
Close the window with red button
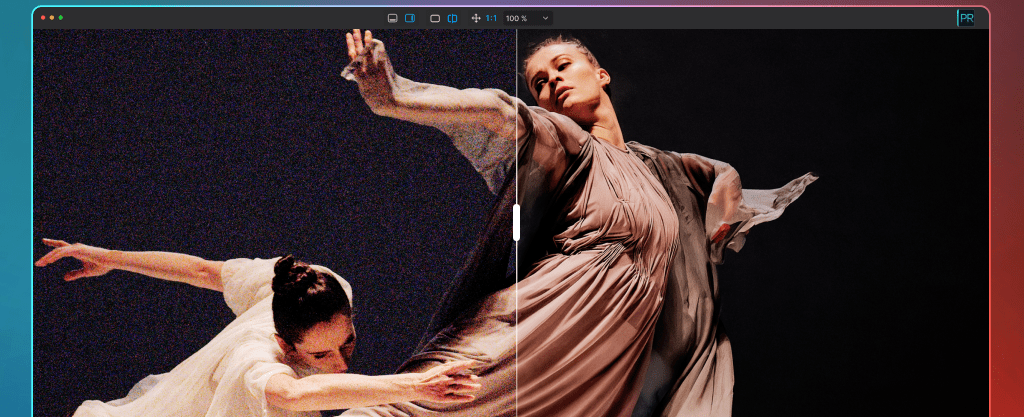(x=44, y=18)
